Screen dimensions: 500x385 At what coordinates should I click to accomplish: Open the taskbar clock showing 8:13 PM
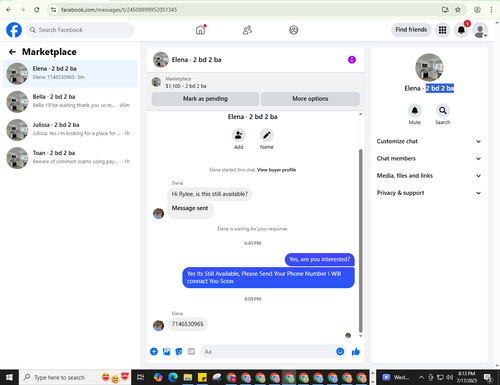(467, 377)
